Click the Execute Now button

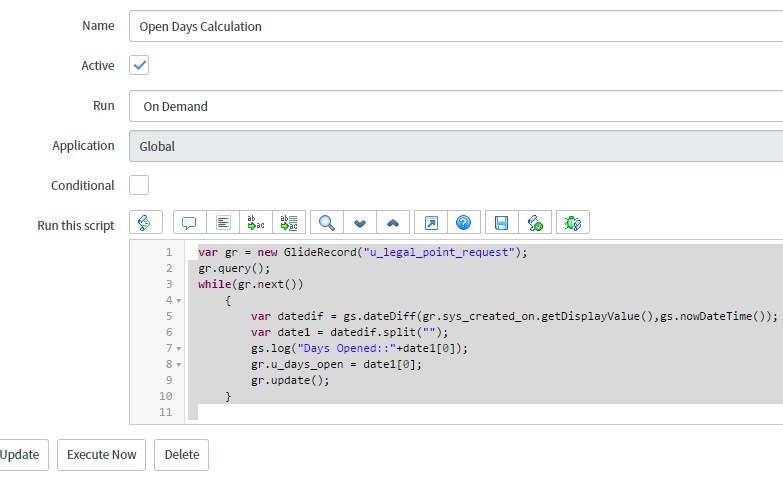point(101,455)
